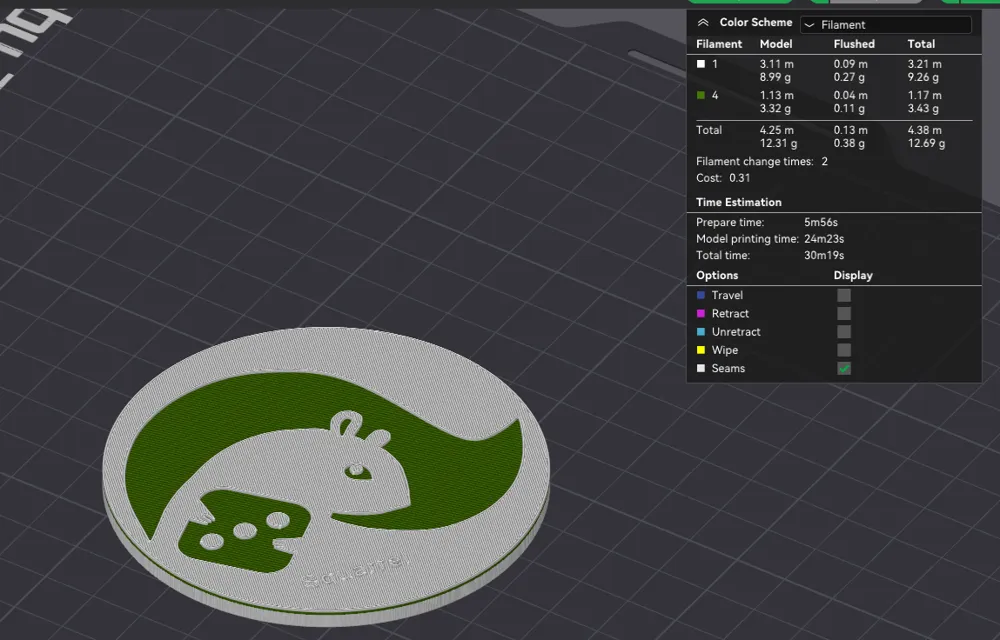Click filament 1 total 9.26 g value
Viewport: 1000px width, 640px height.
pos(923,78)
